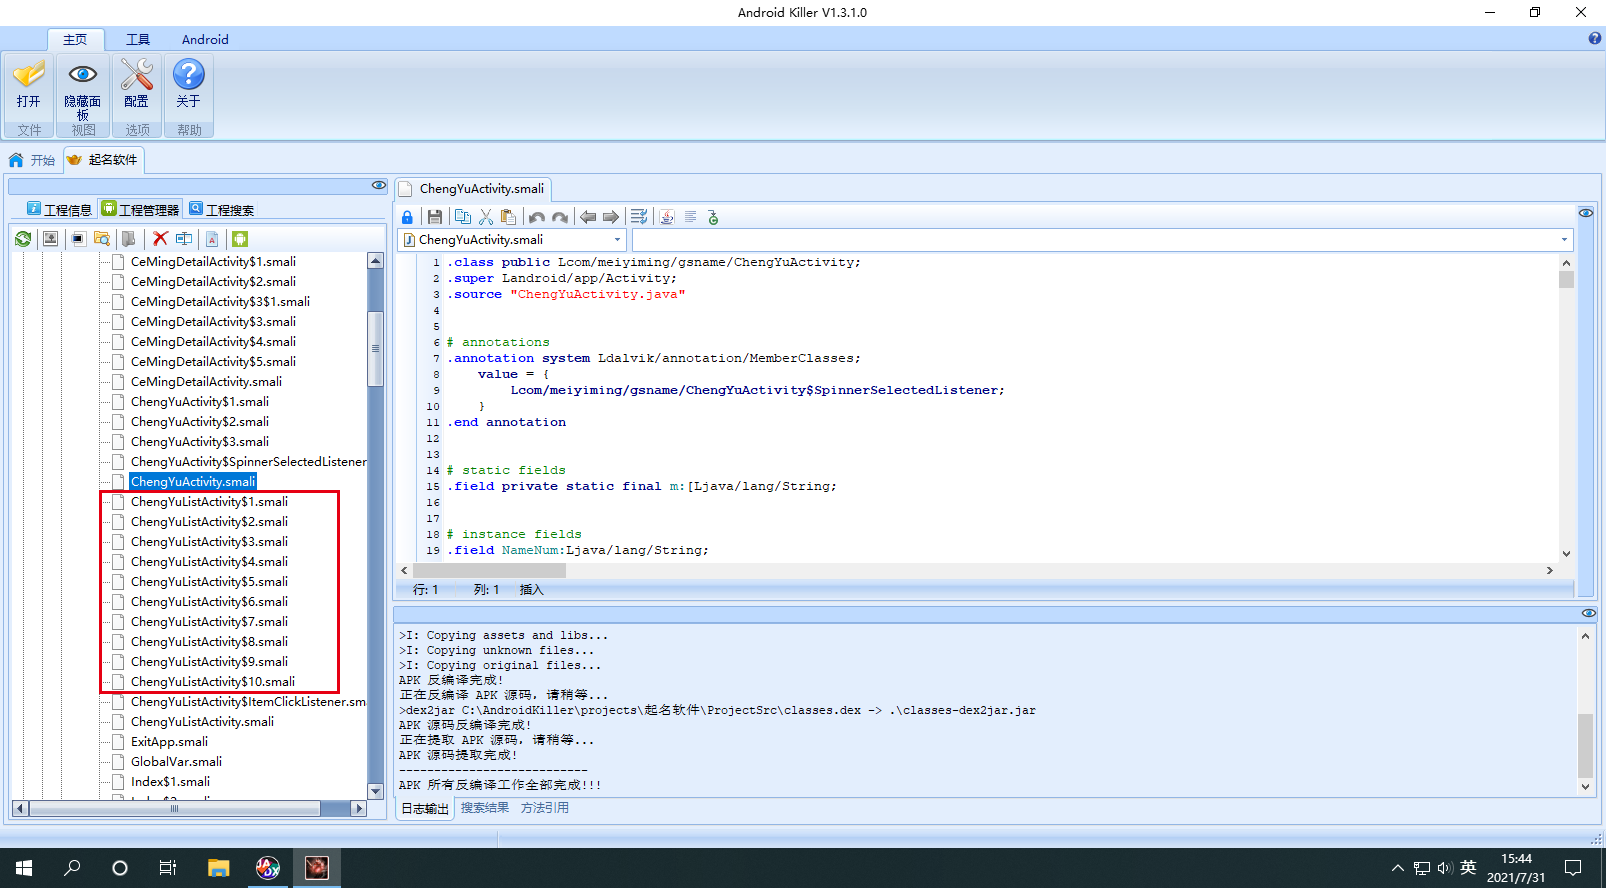This screenshot has height=888, width=1606.
Task: Click the Paste clipboard icon
Action: [x=509, y=217]
